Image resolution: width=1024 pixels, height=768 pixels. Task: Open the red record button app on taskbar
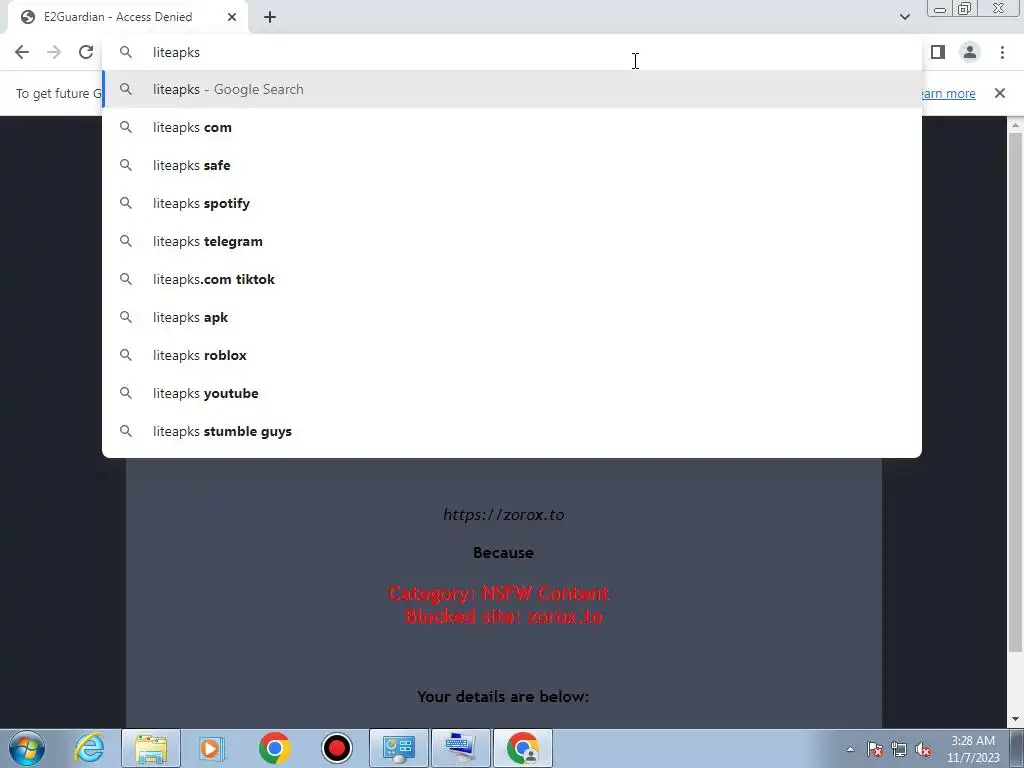coord(336,748)
